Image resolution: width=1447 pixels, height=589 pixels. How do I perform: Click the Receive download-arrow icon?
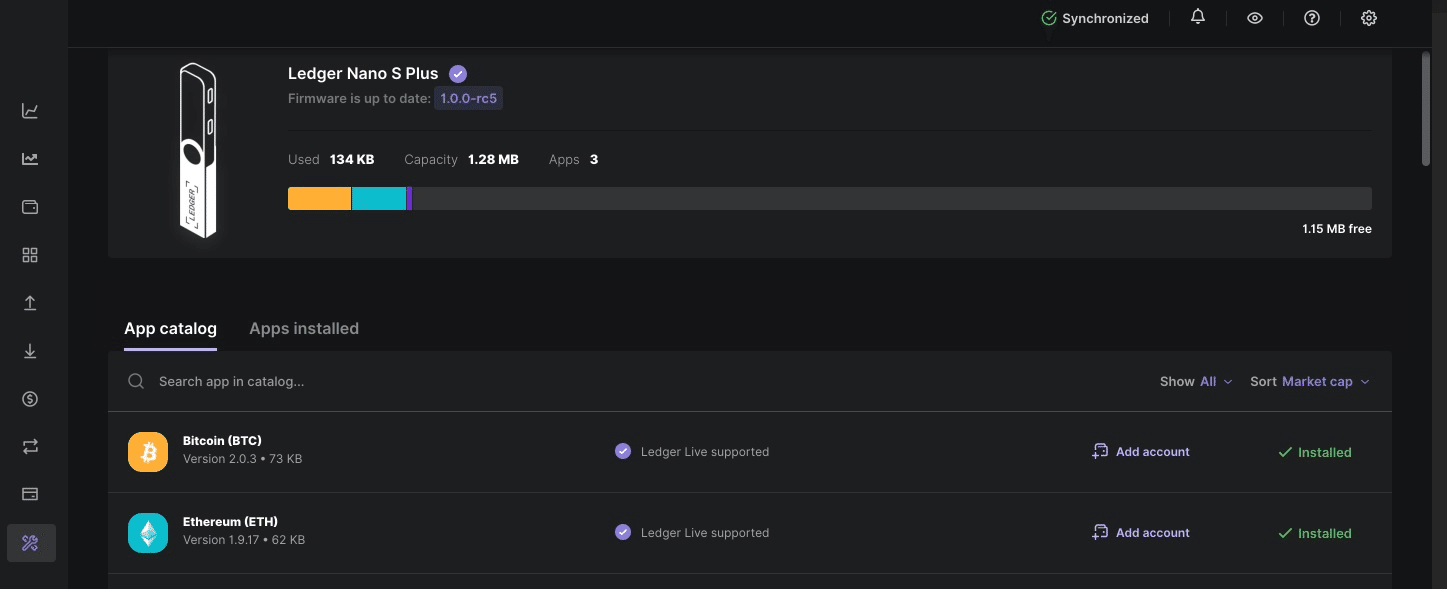point(30,351)
